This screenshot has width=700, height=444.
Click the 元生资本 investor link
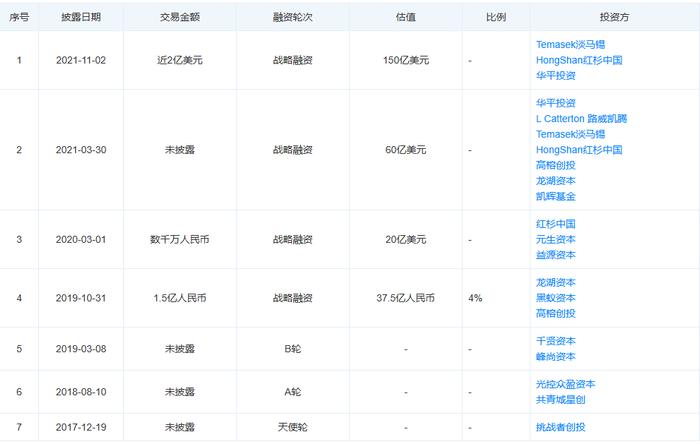pyautogui.click(x=556, y=240)
